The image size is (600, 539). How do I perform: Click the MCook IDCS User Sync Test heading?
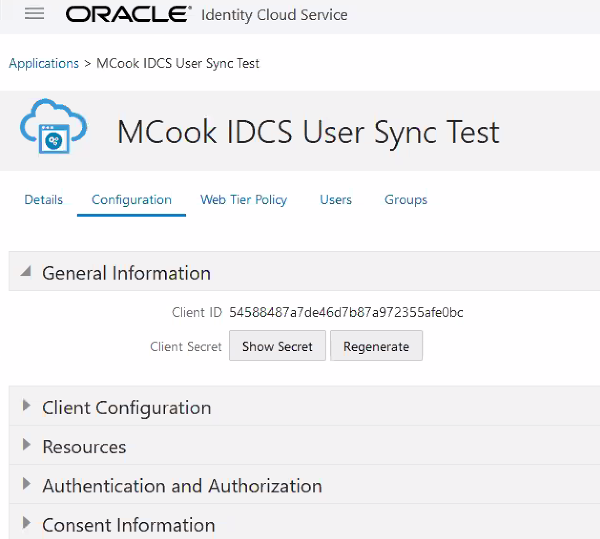tap(308, 132)
